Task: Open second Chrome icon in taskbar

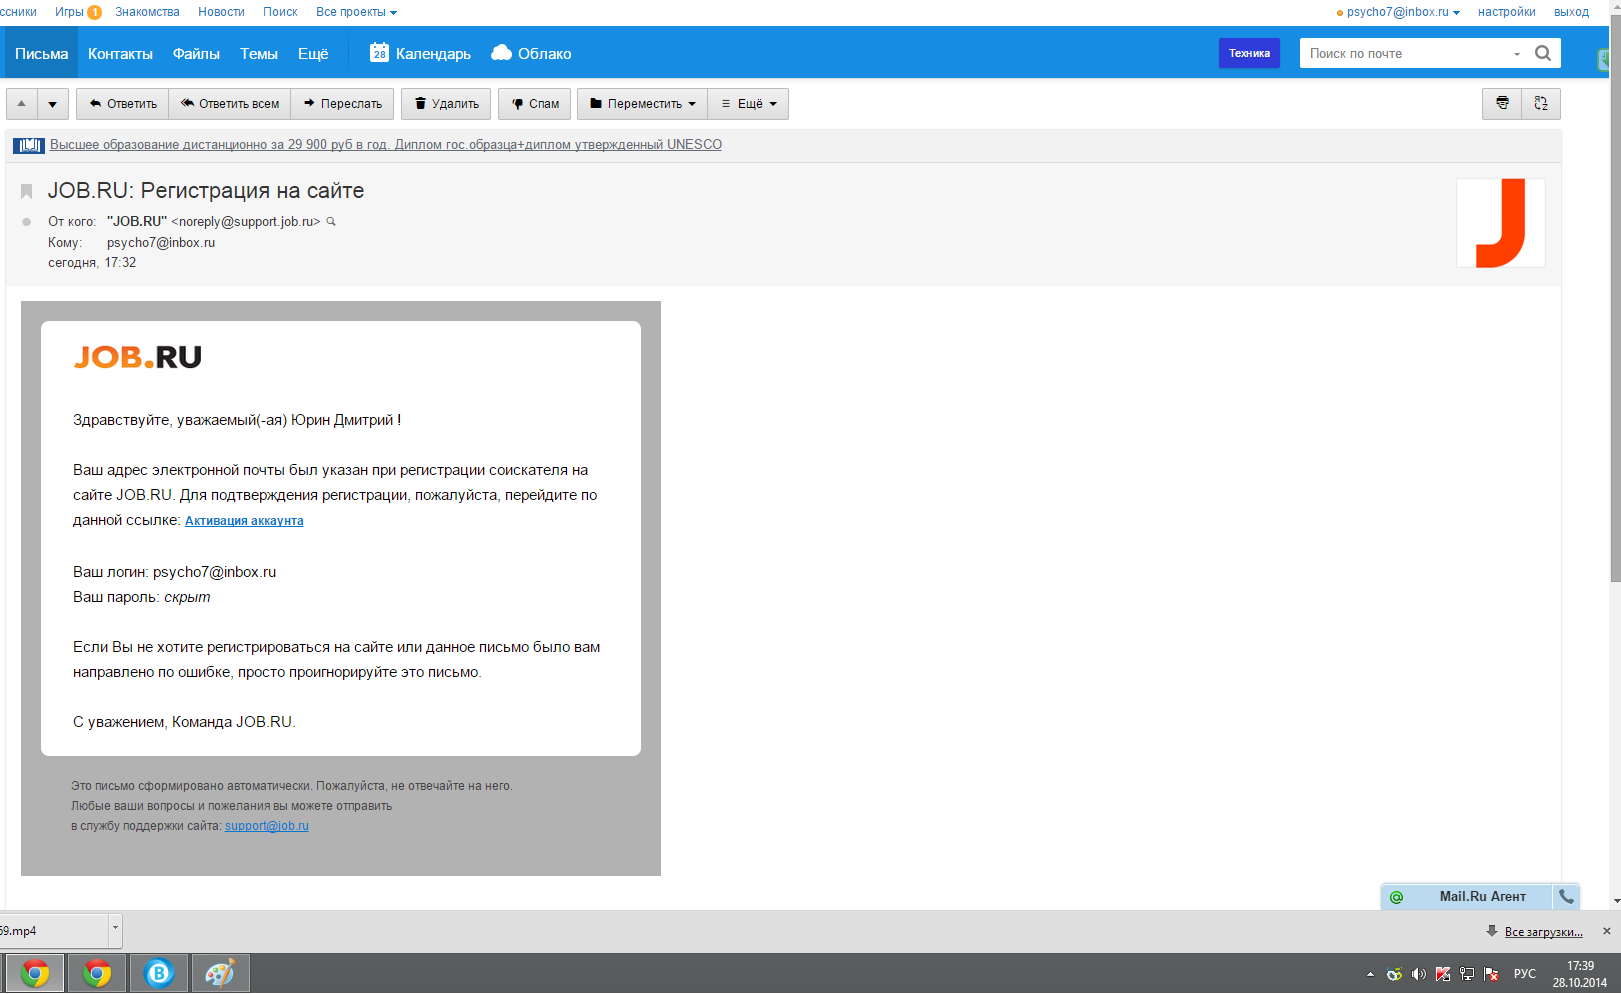Action: (x=97, y=973)
